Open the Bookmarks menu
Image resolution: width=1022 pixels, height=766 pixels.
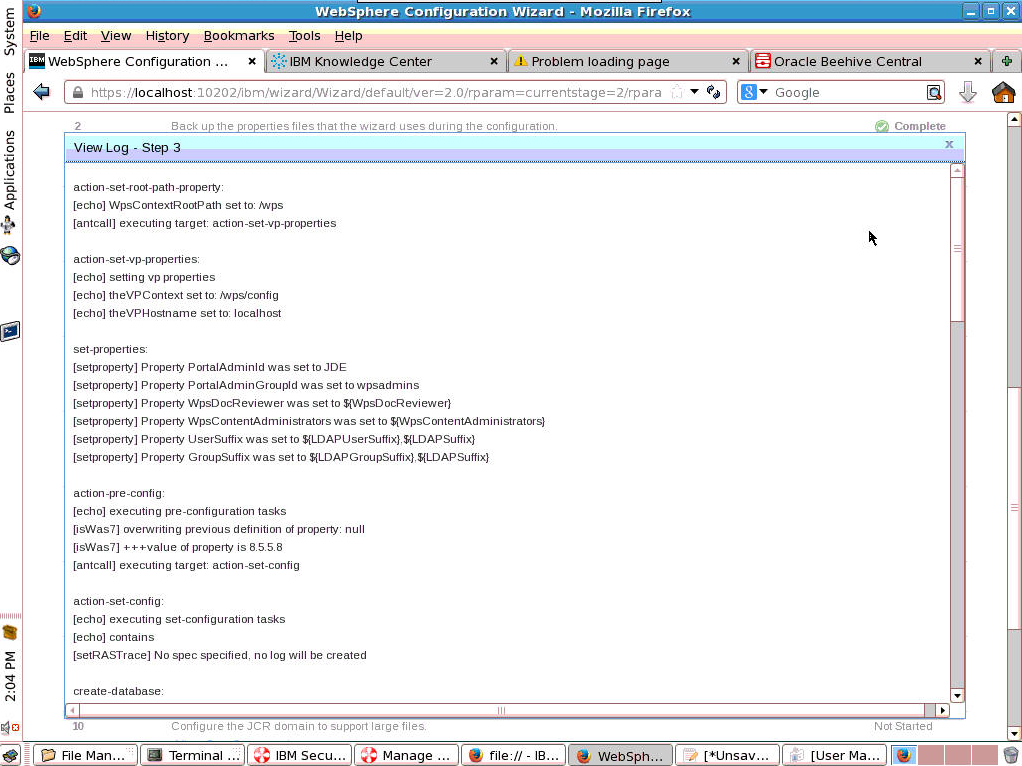tap(239, 36)
